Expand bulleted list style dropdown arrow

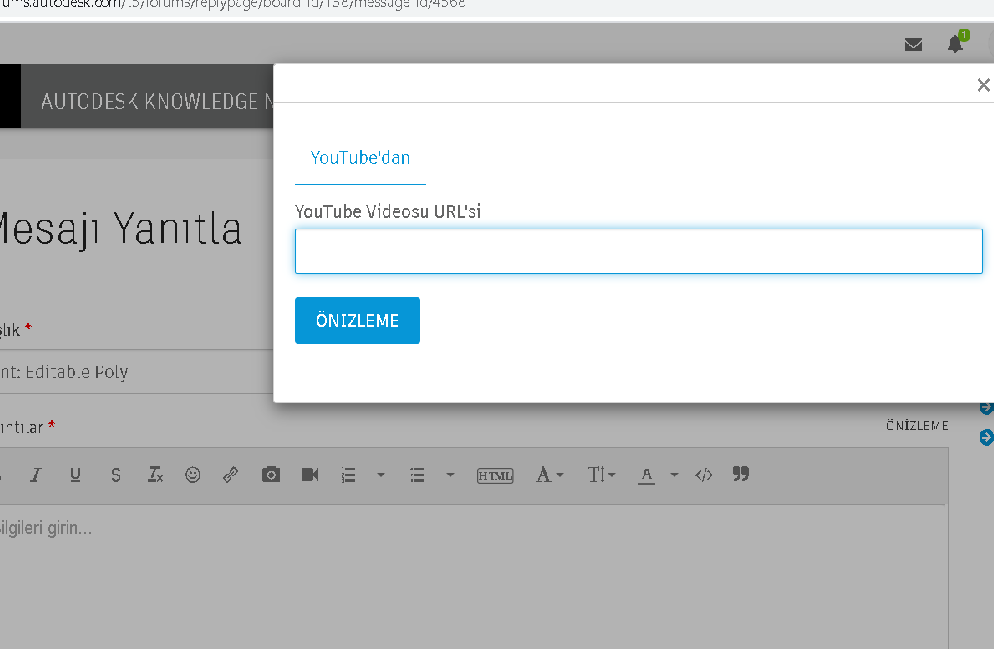click(450, 474)
